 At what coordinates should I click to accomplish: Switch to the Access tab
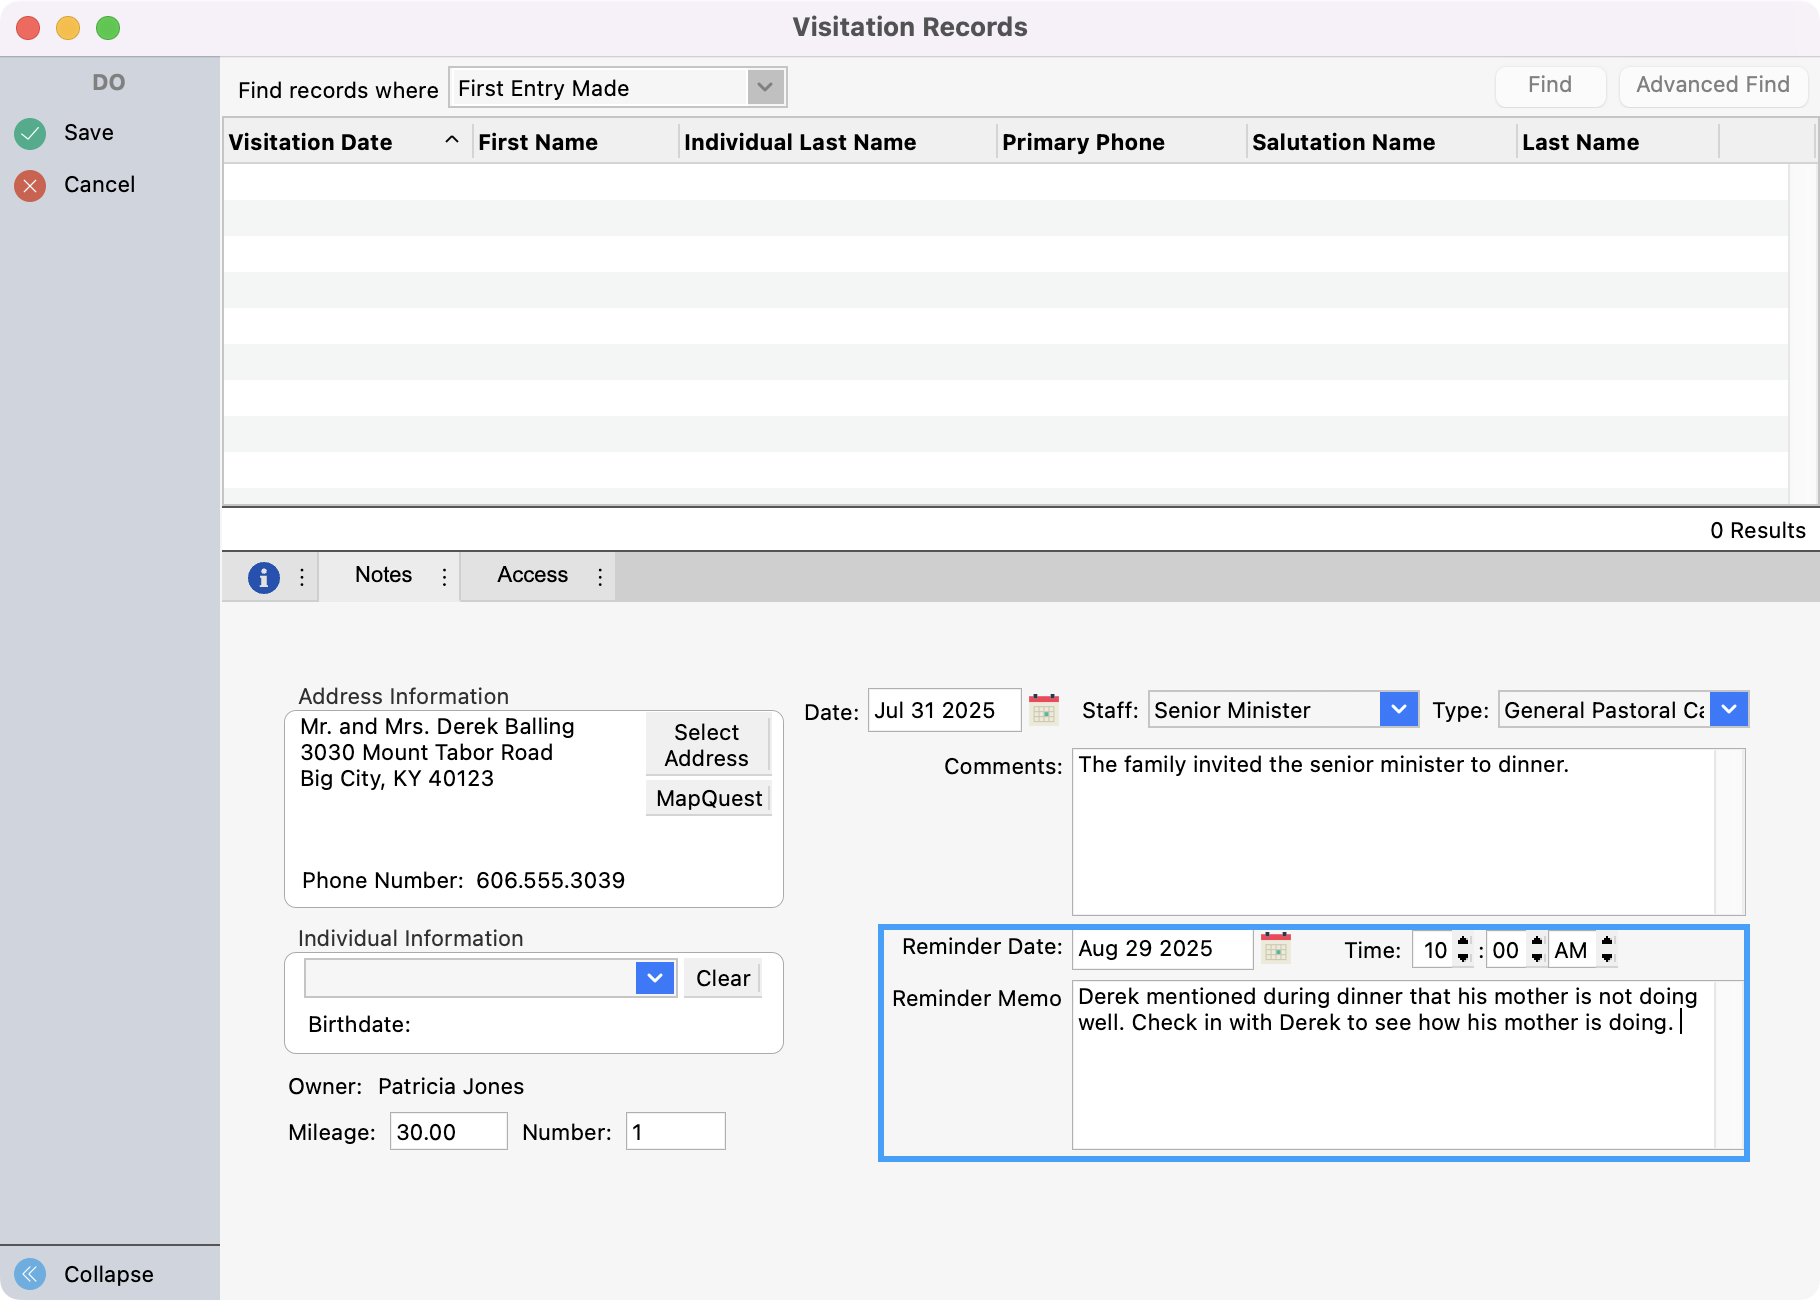pyautogui.click(x=531, y=575)
